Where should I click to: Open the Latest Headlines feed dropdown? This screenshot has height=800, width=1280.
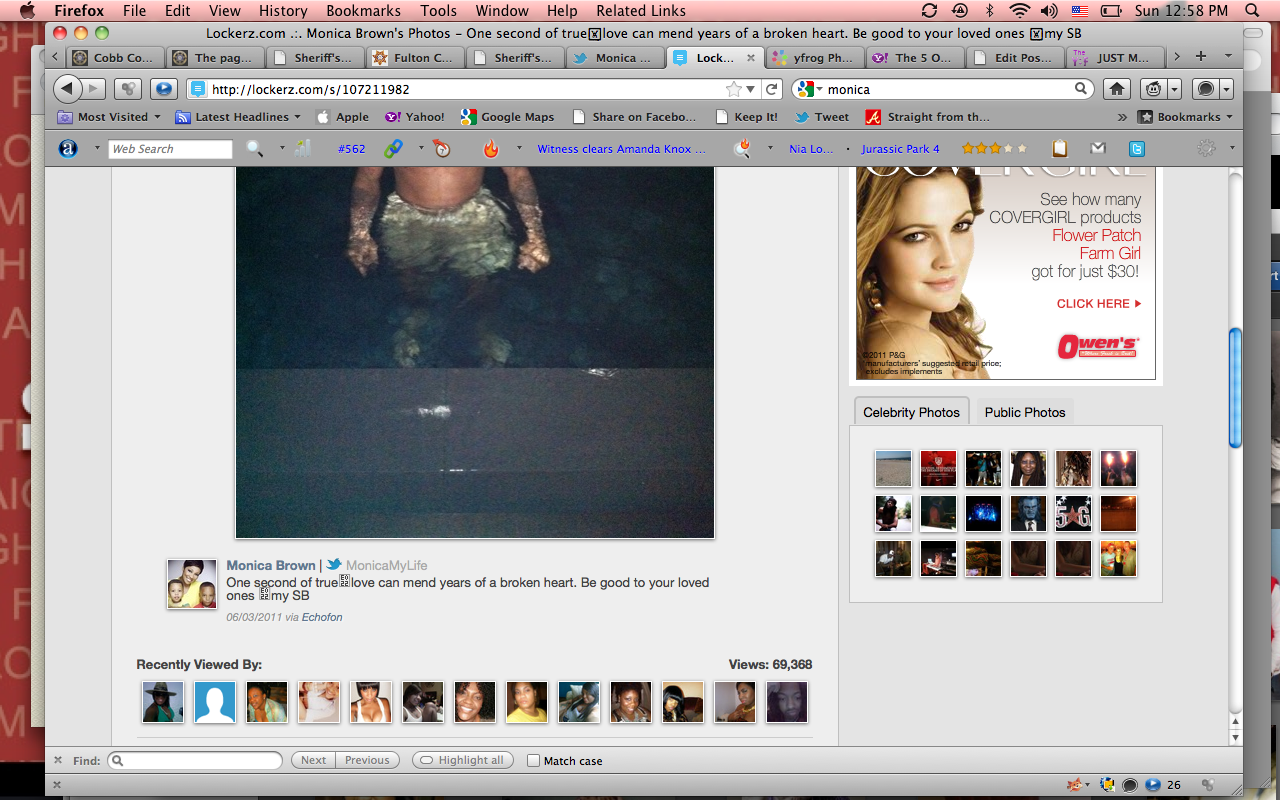coord(238,117)
